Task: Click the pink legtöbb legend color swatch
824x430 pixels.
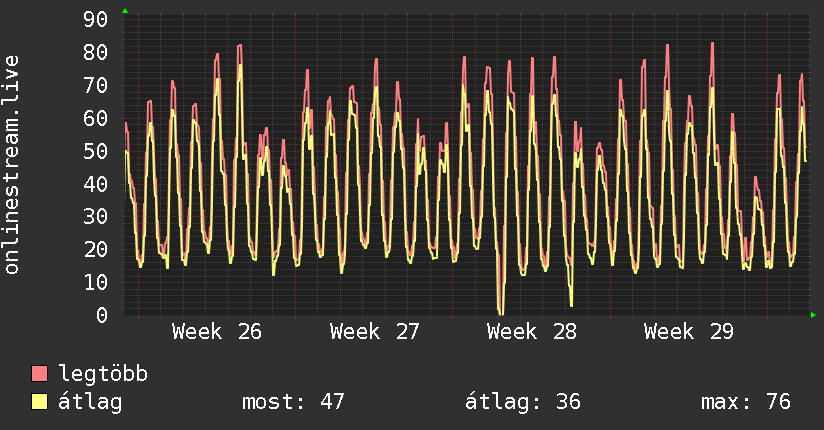Action: click(40, 373)
